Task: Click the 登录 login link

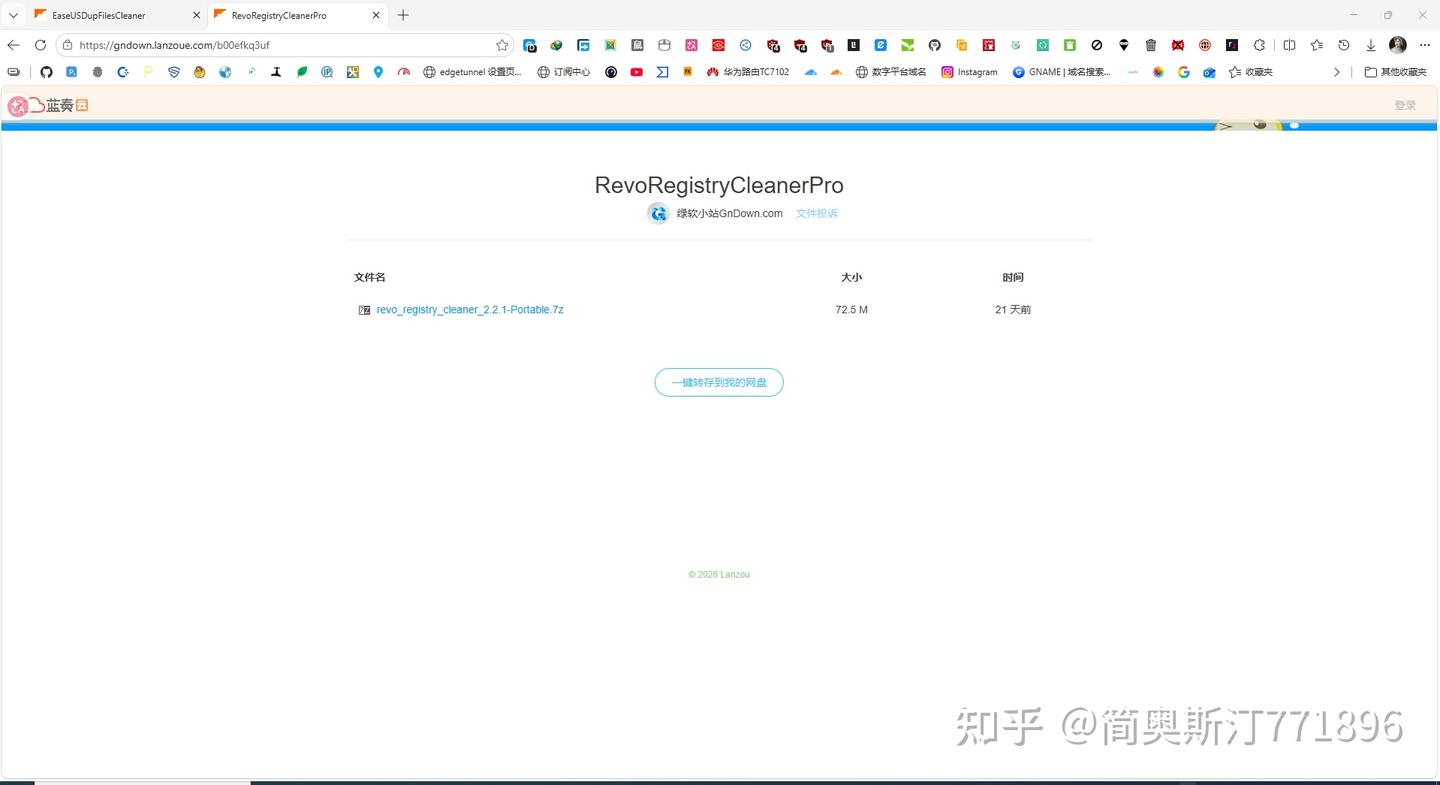Action: [x=1405, y=105]
